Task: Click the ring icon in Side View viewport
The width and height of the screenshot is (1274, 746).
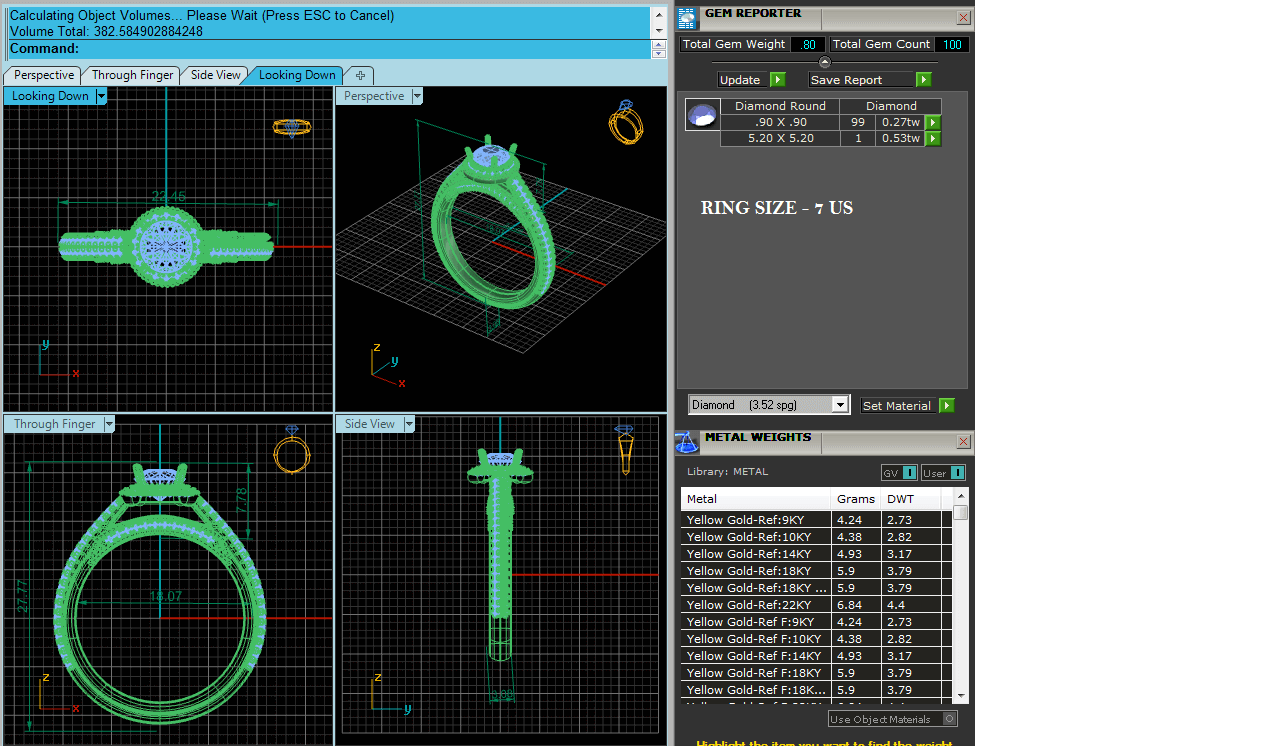Action: coord(625,450)
